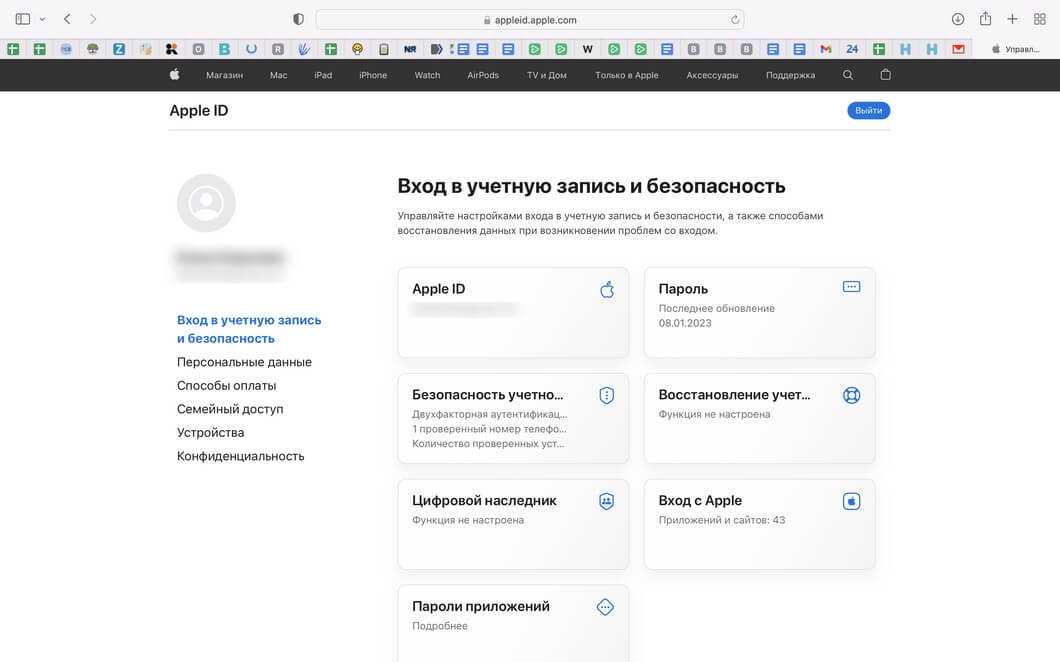
Task: Go back to previous page
Action: (x=67, y=19)
